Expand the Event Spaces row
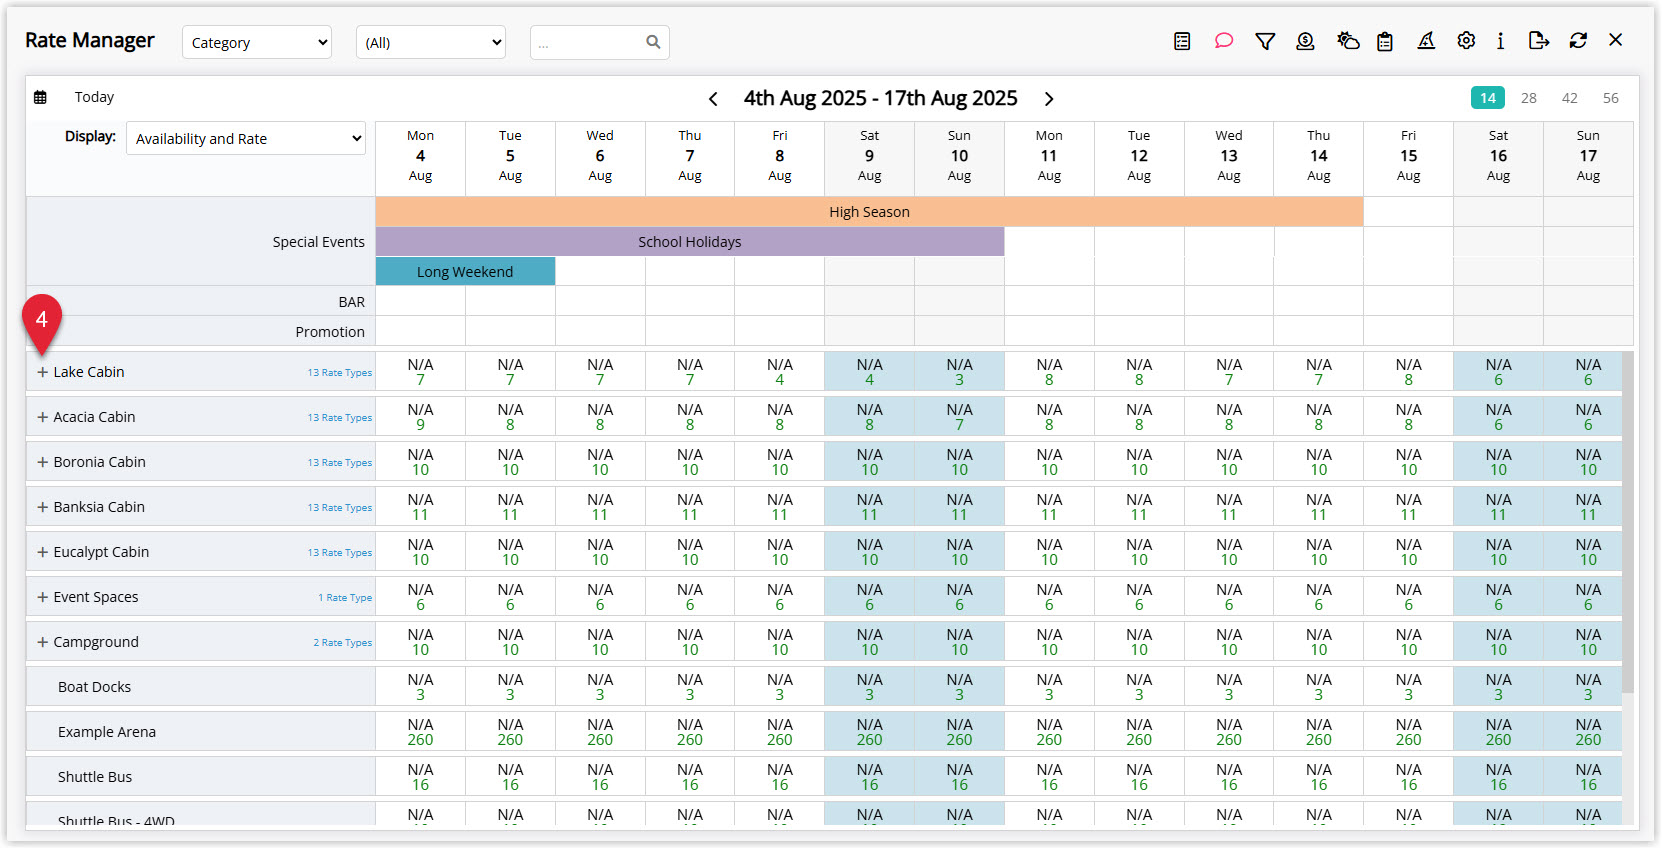 click(x=43, y=597)
